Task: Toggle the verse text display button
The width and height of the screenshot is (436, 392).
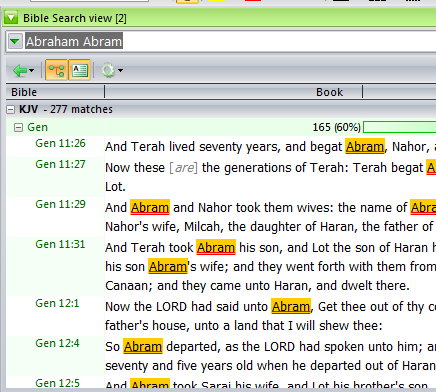Action: coord(79,70)
